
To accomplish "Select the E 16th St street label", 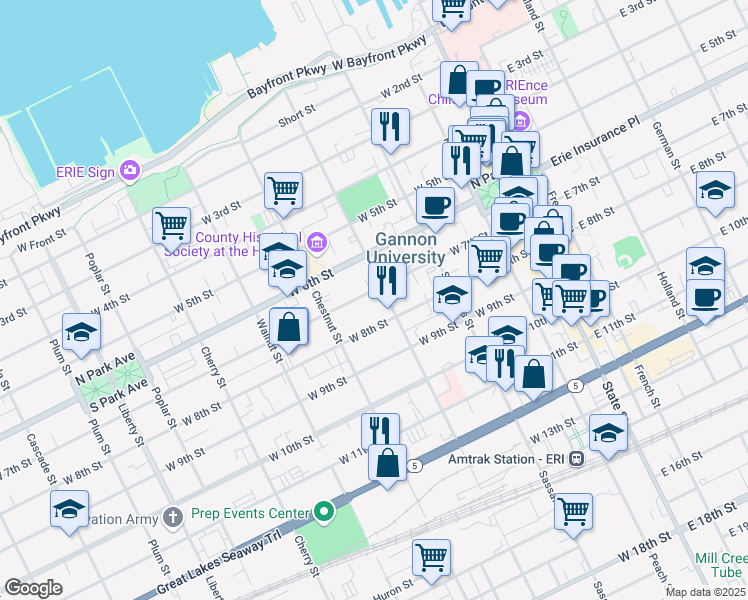I will click(682, 464).
